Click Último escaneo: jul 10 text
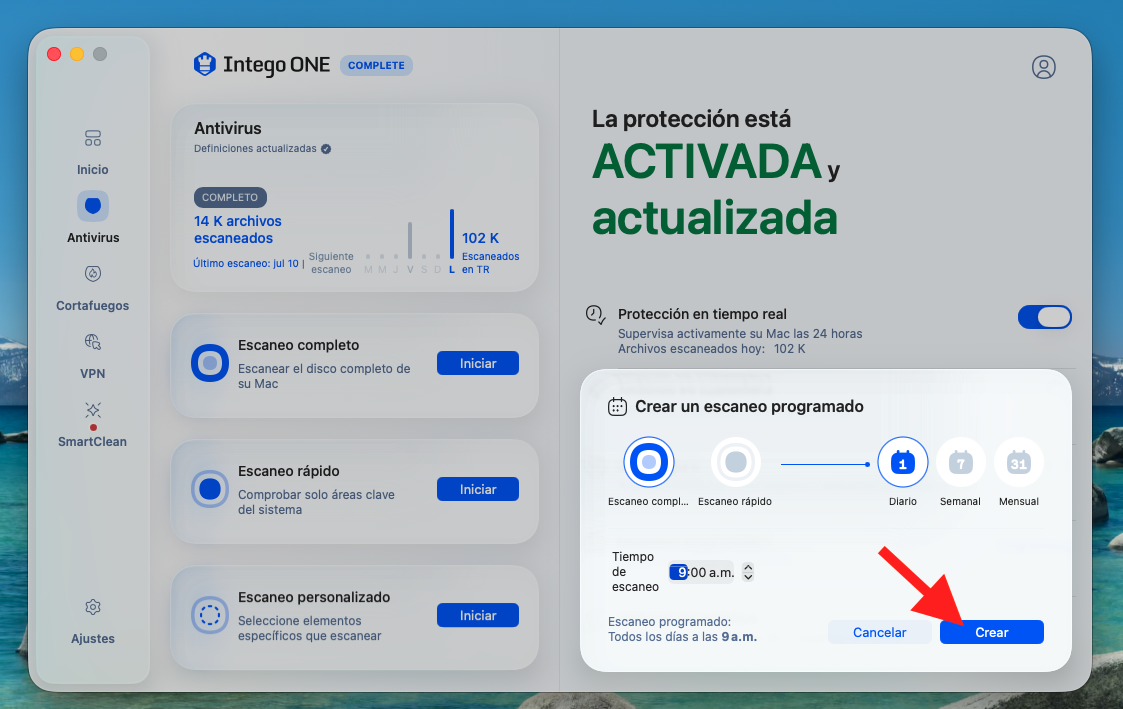The image size is (1123, 709). point(246,264)
